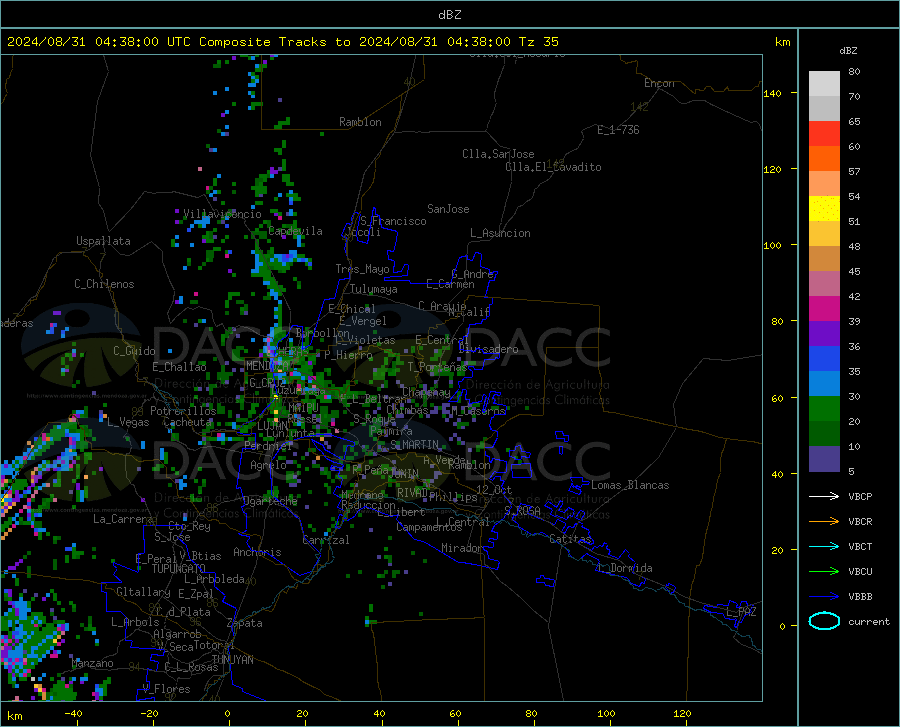Click the '100' tick on the vertical axis
900x727 pixels.
772,246
